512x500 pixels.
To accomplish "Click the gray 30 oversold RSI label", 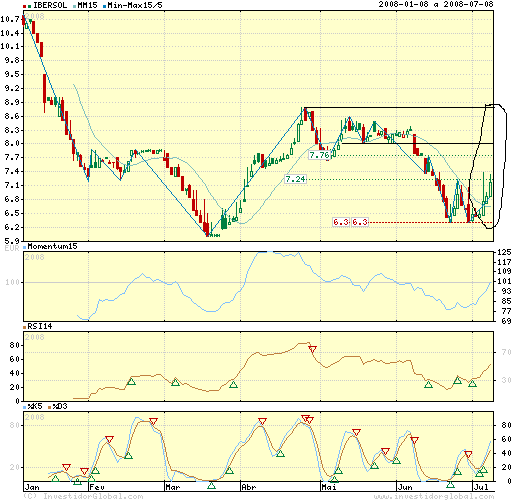I will 506,380.
